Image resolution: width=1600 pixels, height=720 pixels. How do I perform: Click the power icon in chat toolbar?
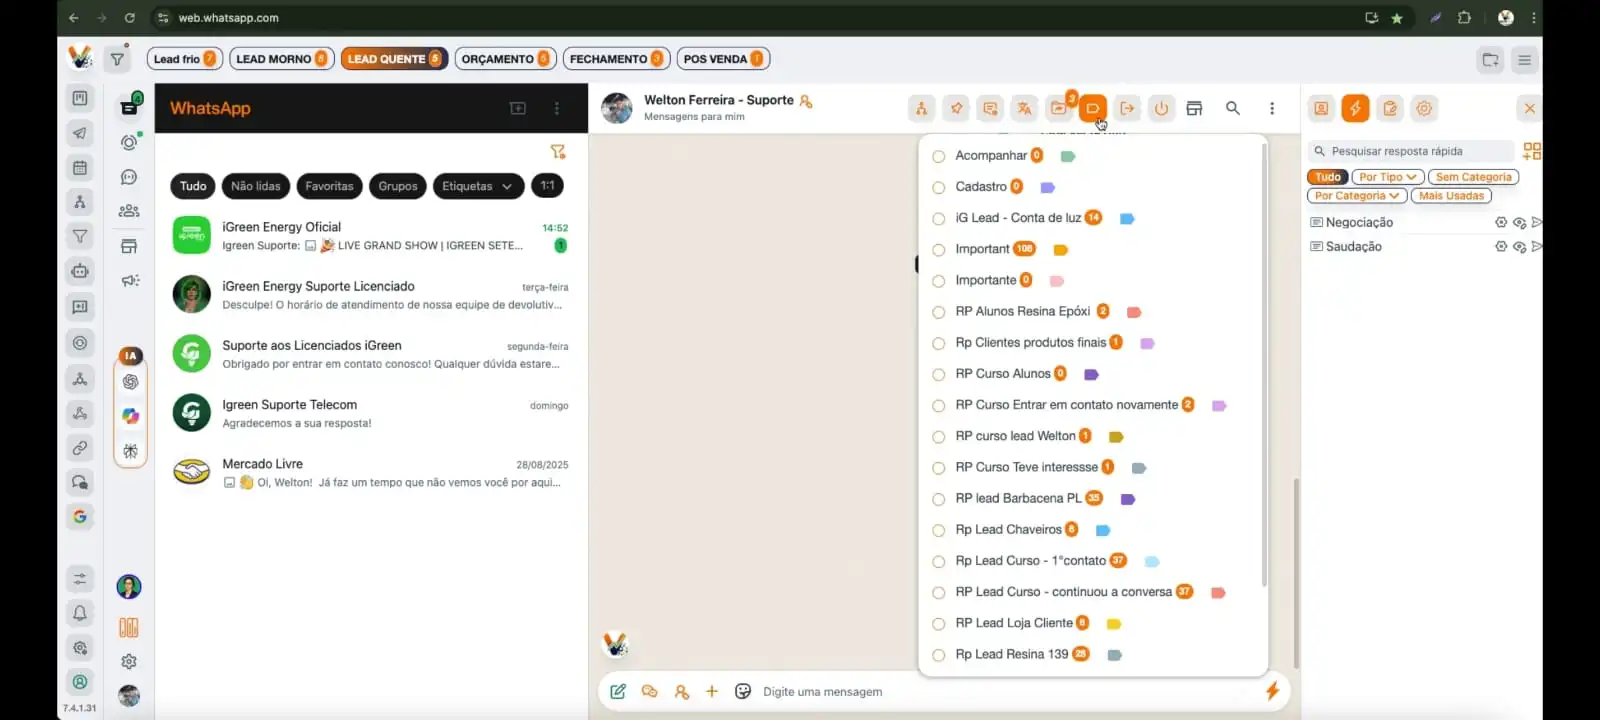(x=1161, y=108)
